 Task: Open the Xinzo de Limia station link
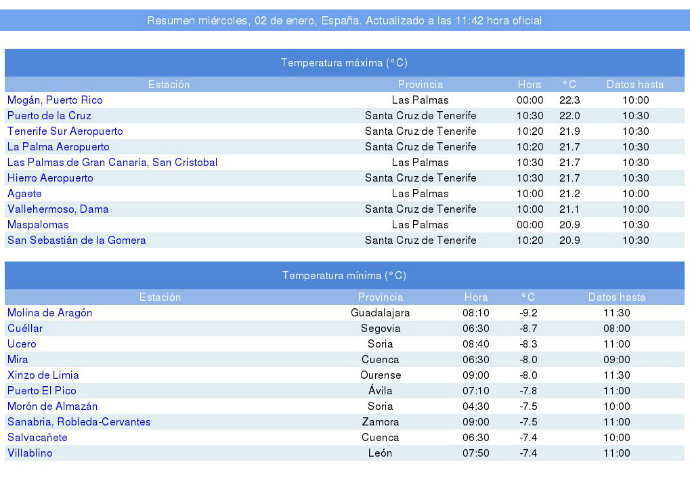tap(43, 375)
